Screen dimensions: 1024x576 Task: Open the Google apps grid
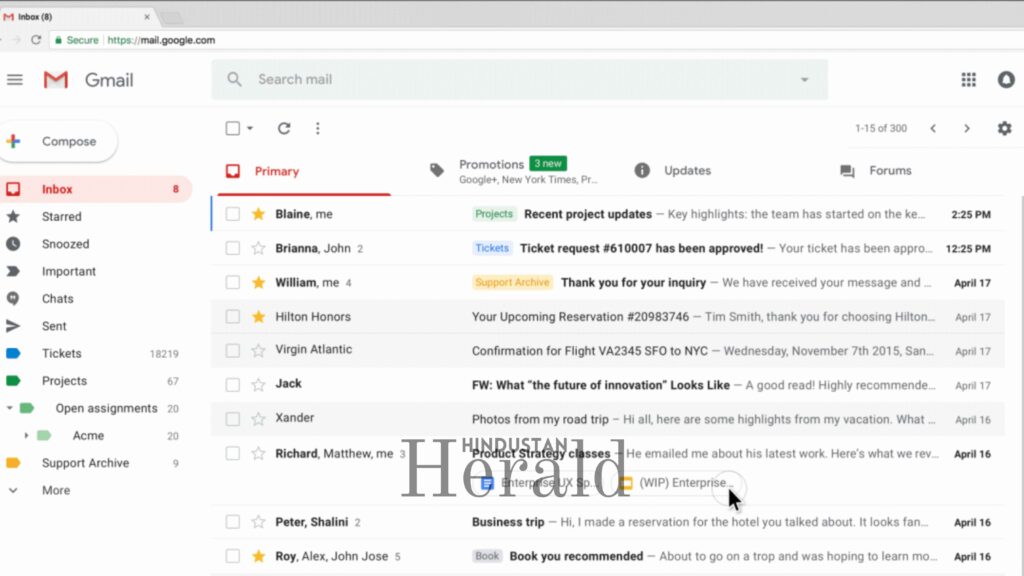968,80
